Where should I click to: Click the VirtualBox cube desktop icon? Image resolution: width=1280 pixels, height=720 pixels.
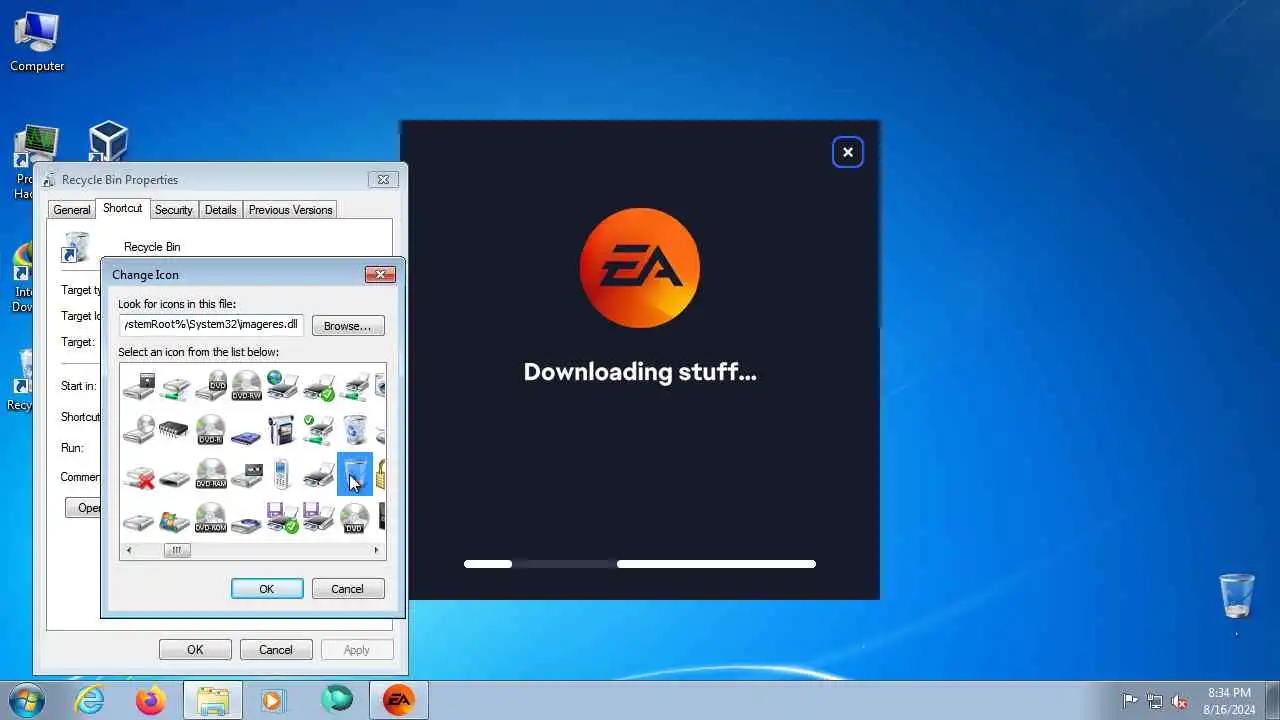click(x=108, y=142)
